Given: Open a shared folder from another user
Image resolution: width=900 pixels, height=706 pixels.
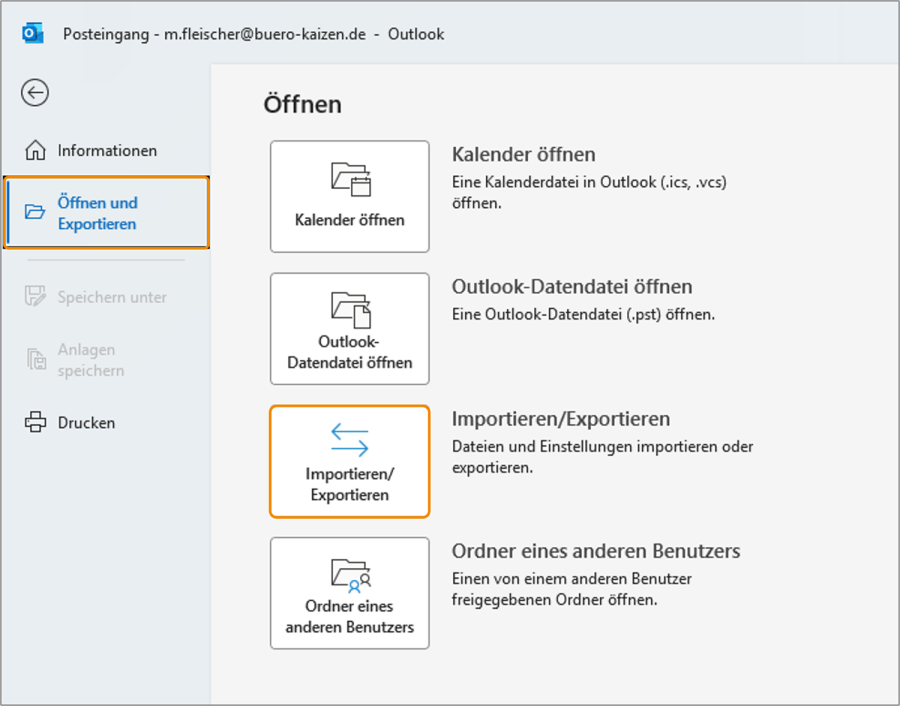Looking at the screenshot, I should (349, 593).
